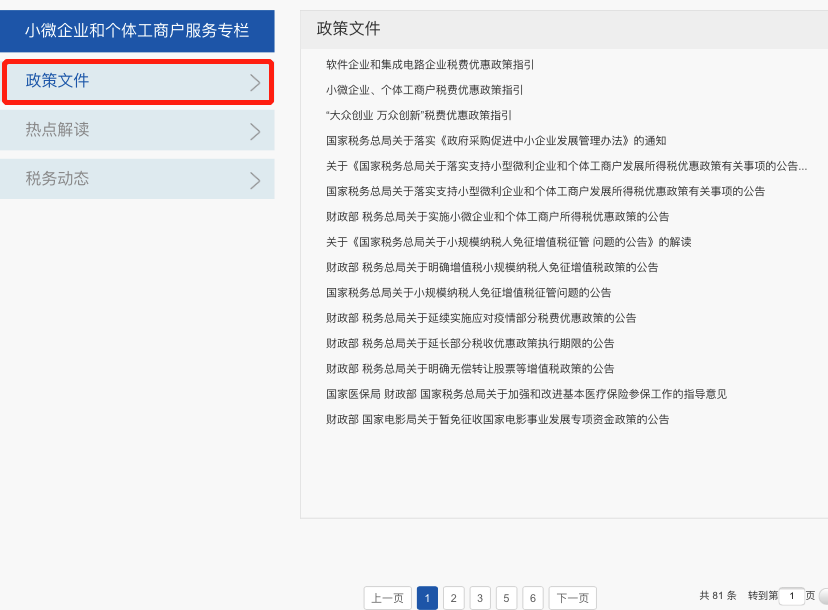
Task: Open 国家医保局 财政部 基本医疗保险参保工作的指导意见
Action: click(526, 394)
